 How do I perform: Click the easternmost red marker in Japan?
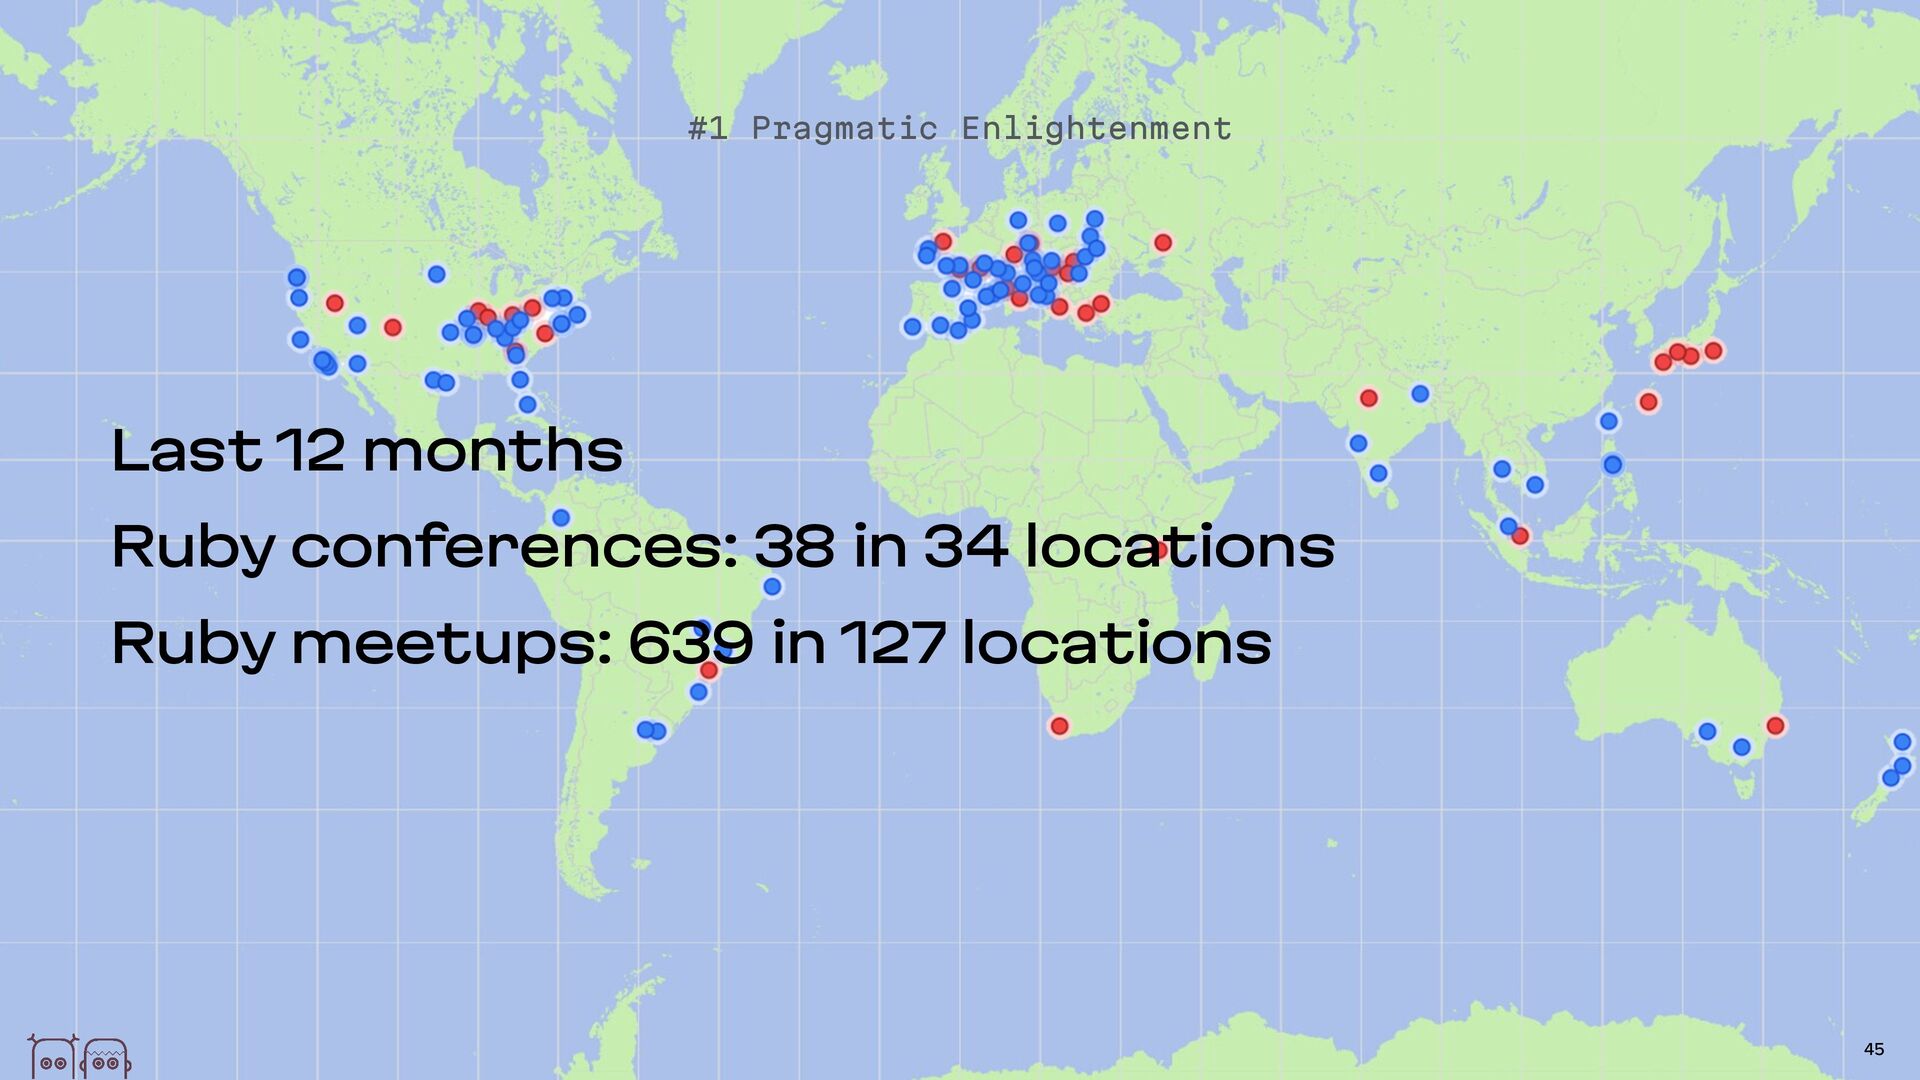[1713, 351]
